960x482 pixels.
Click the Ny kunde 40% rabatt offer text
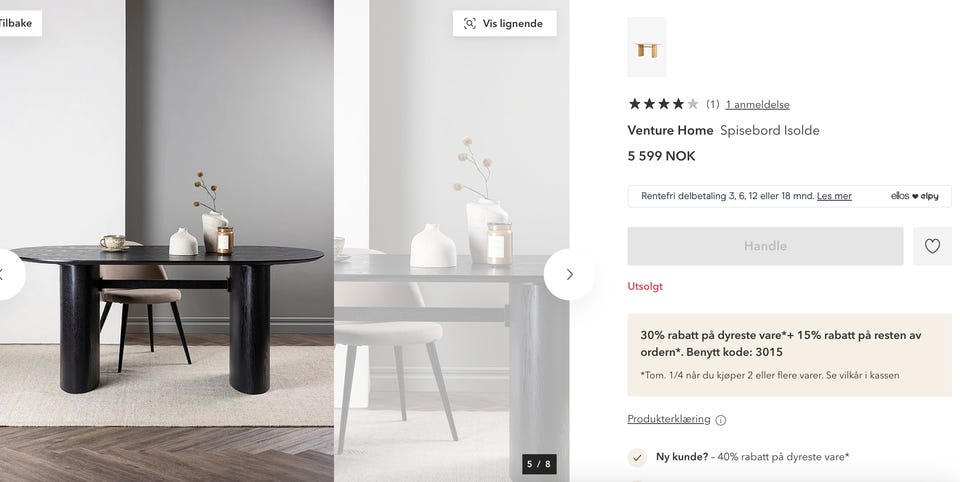[x=752, y=457]
